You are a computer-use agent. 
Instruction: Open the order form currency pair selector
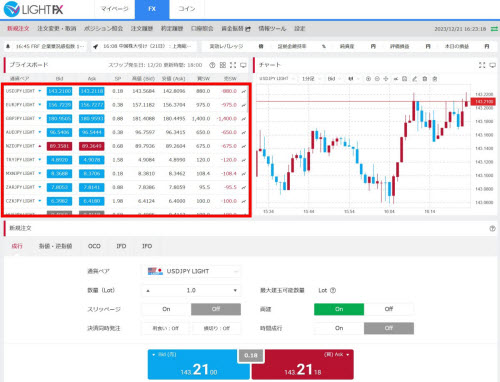pos(191,271)
